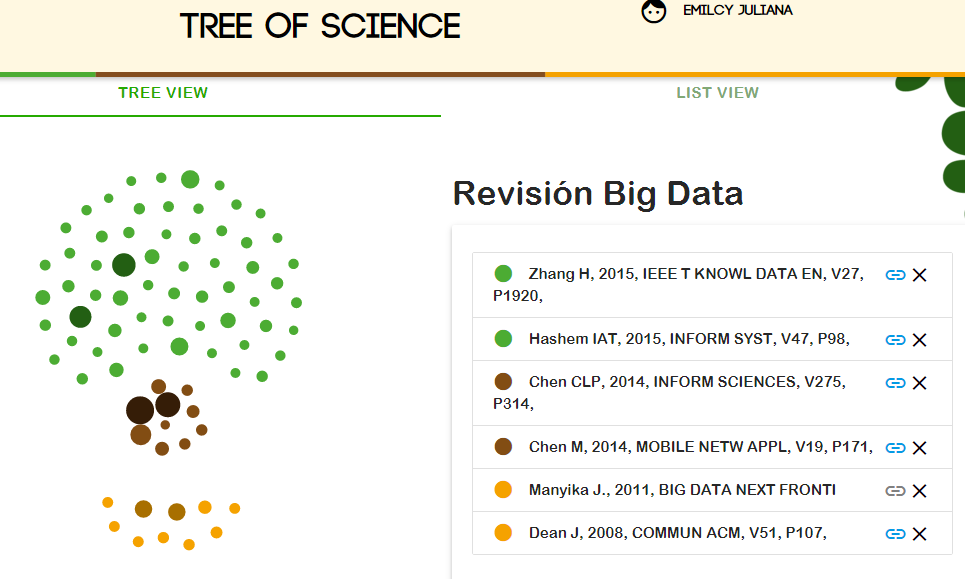Click the grey link icon for Manyika J.
This screenshot has height=579, width=965.
click(x=895, y=491)
